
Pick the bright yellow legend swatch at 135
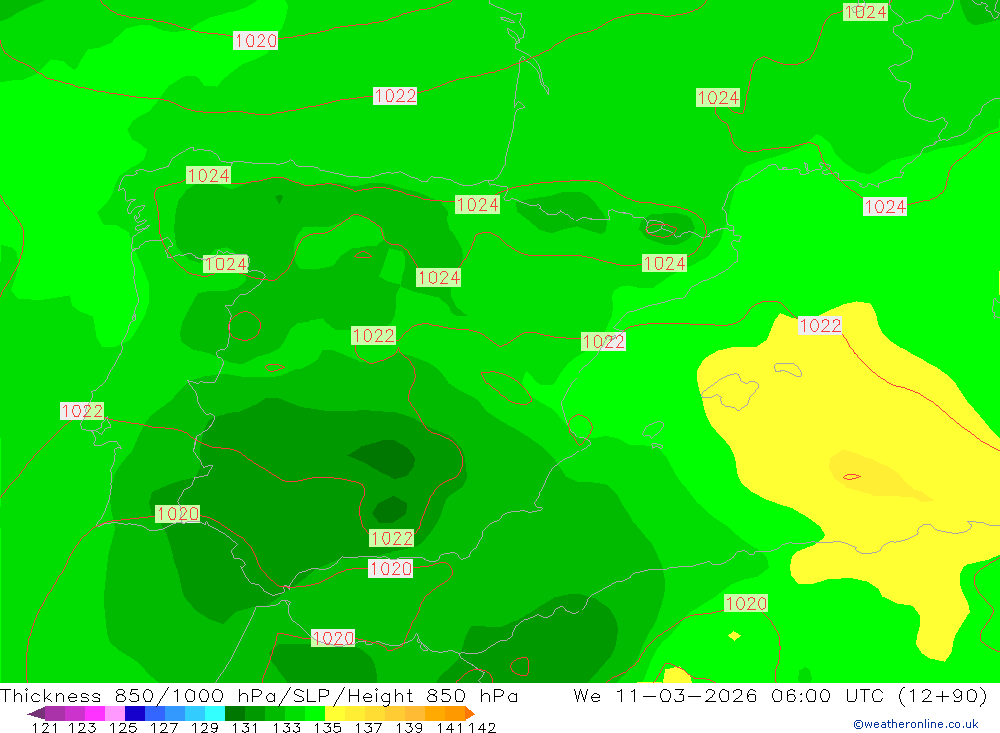[335, 713]
